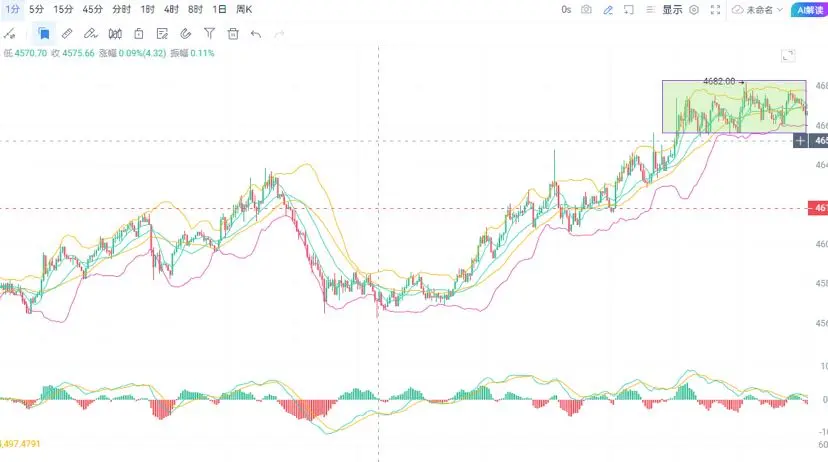This screenshot has width=828, height=462.
Task: Click the funnel filter icon
Action: point(209,34)
